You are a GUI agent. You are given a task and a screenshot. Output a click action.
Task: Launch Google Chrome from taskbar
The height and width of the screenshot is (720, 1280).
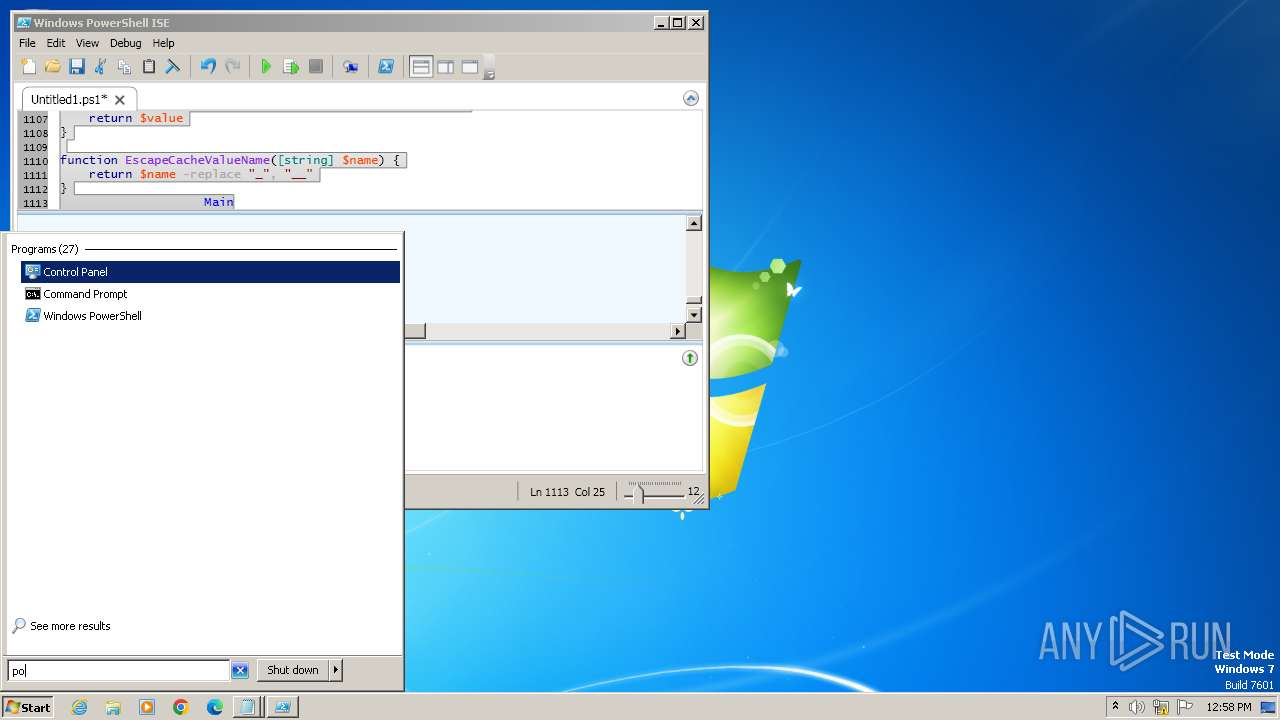(181, 707)
